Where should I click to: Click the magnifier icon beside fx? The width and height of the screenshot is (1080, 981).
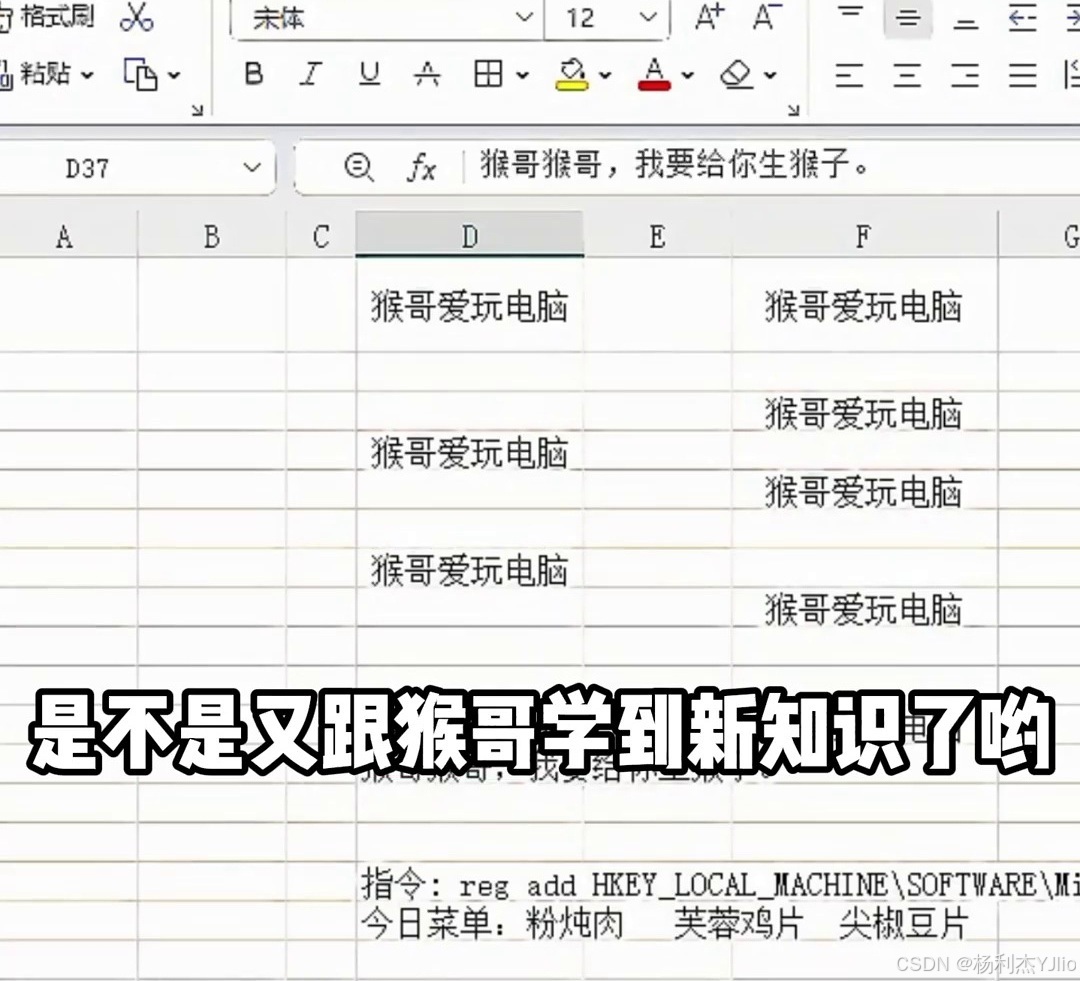(x=359, y=167)
